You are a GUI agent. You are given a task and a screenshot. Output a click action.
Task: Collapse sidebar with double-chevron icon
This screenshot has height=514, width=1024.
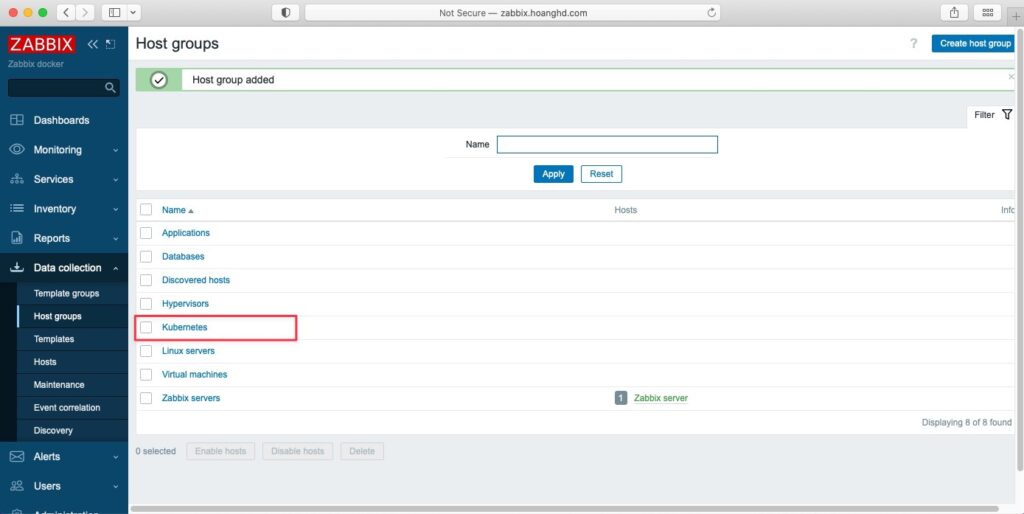[x=92, y=44]
